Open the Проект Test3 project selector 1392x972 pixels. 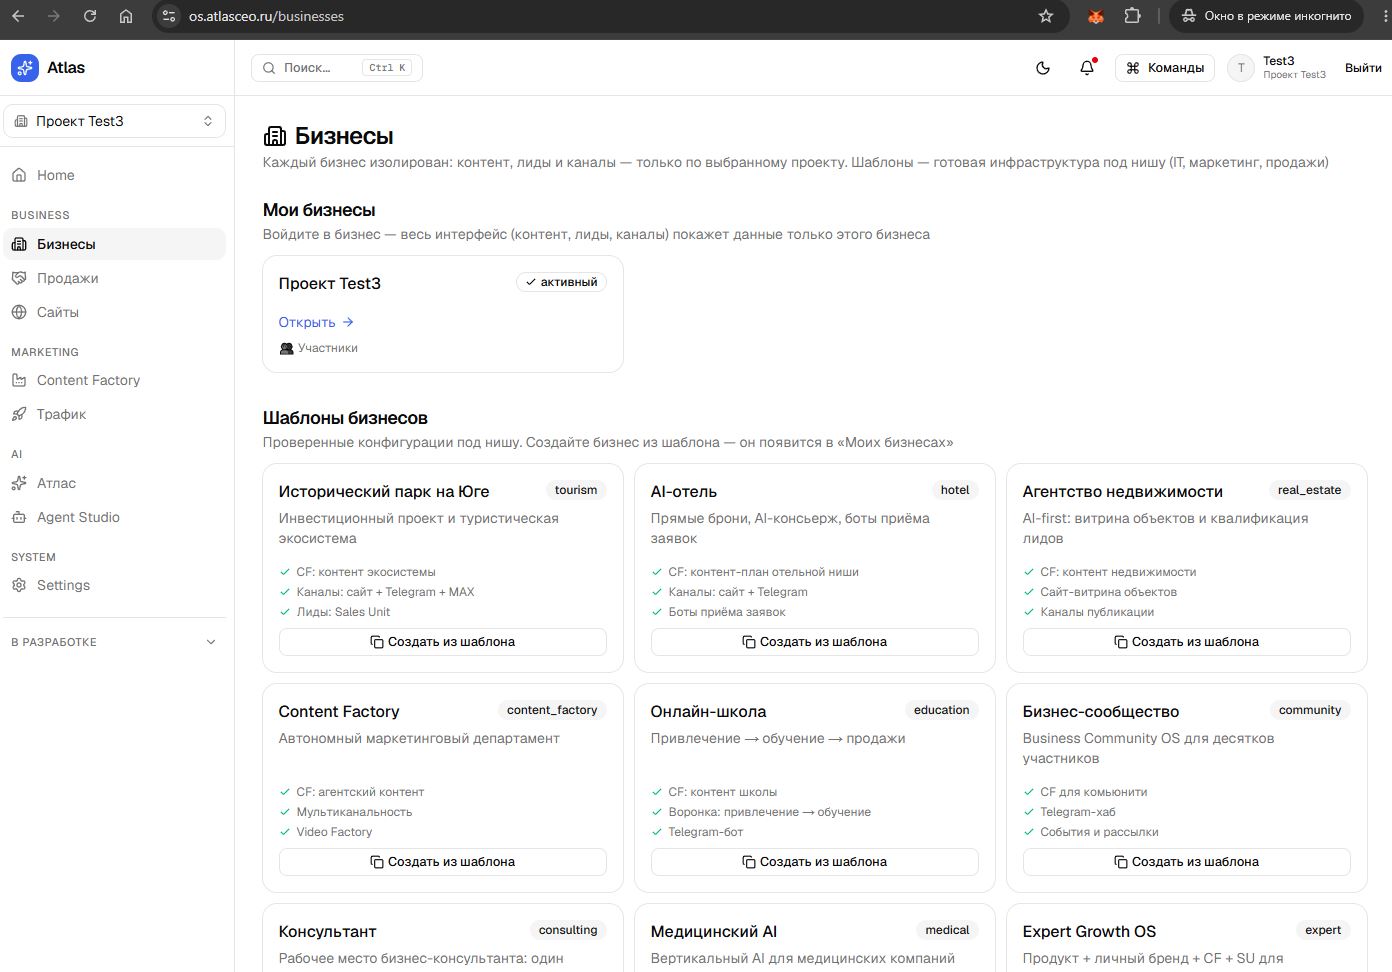coord(115,121)
